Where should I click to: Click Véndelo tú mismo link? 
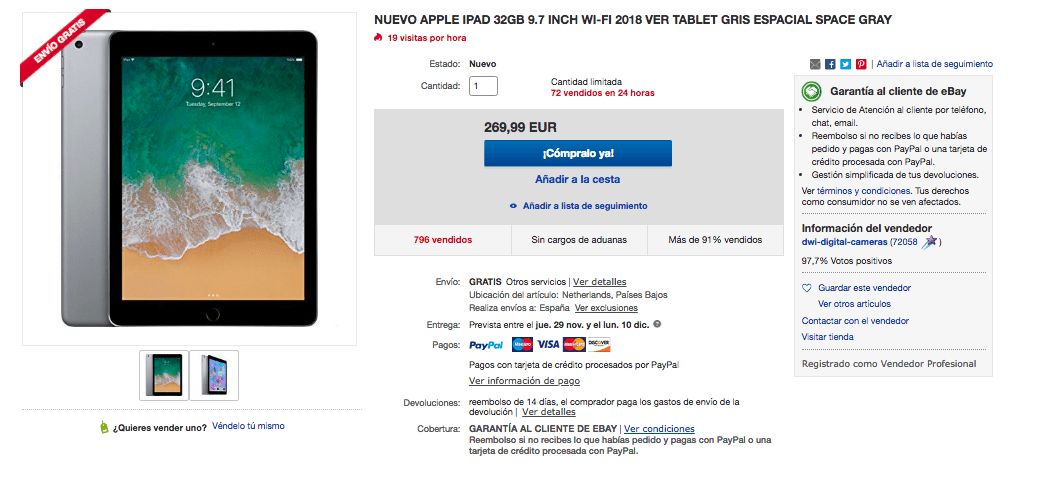click(248, 426)
